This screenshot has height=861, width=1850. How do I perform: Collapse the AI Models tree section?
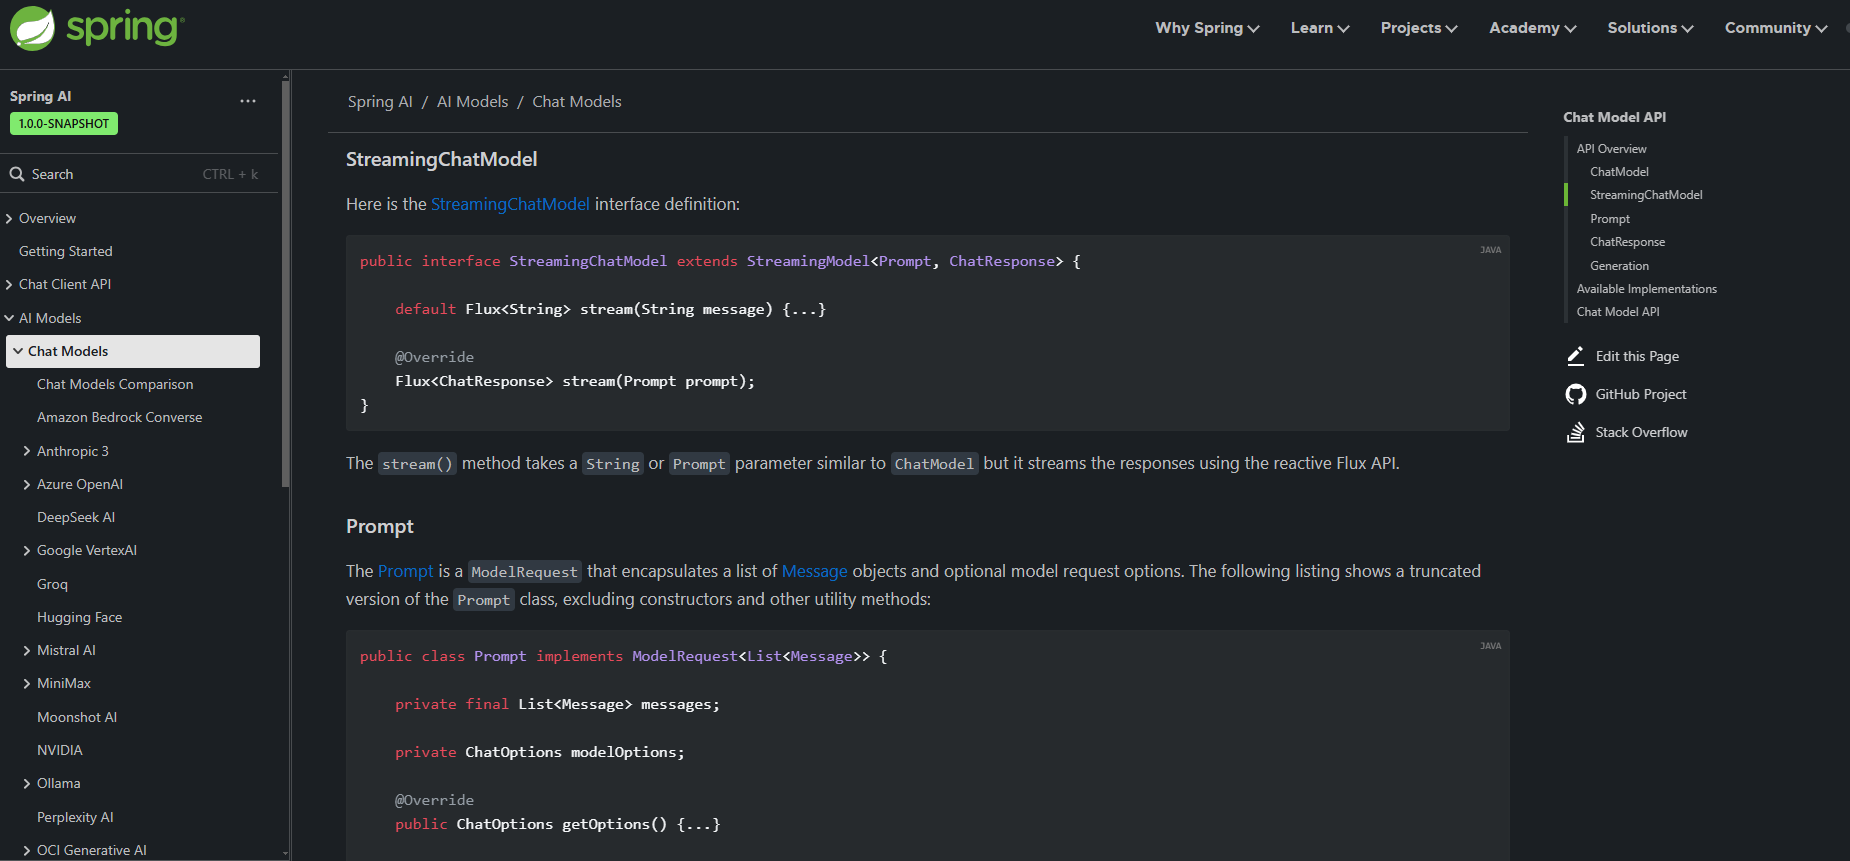[9, 318]
